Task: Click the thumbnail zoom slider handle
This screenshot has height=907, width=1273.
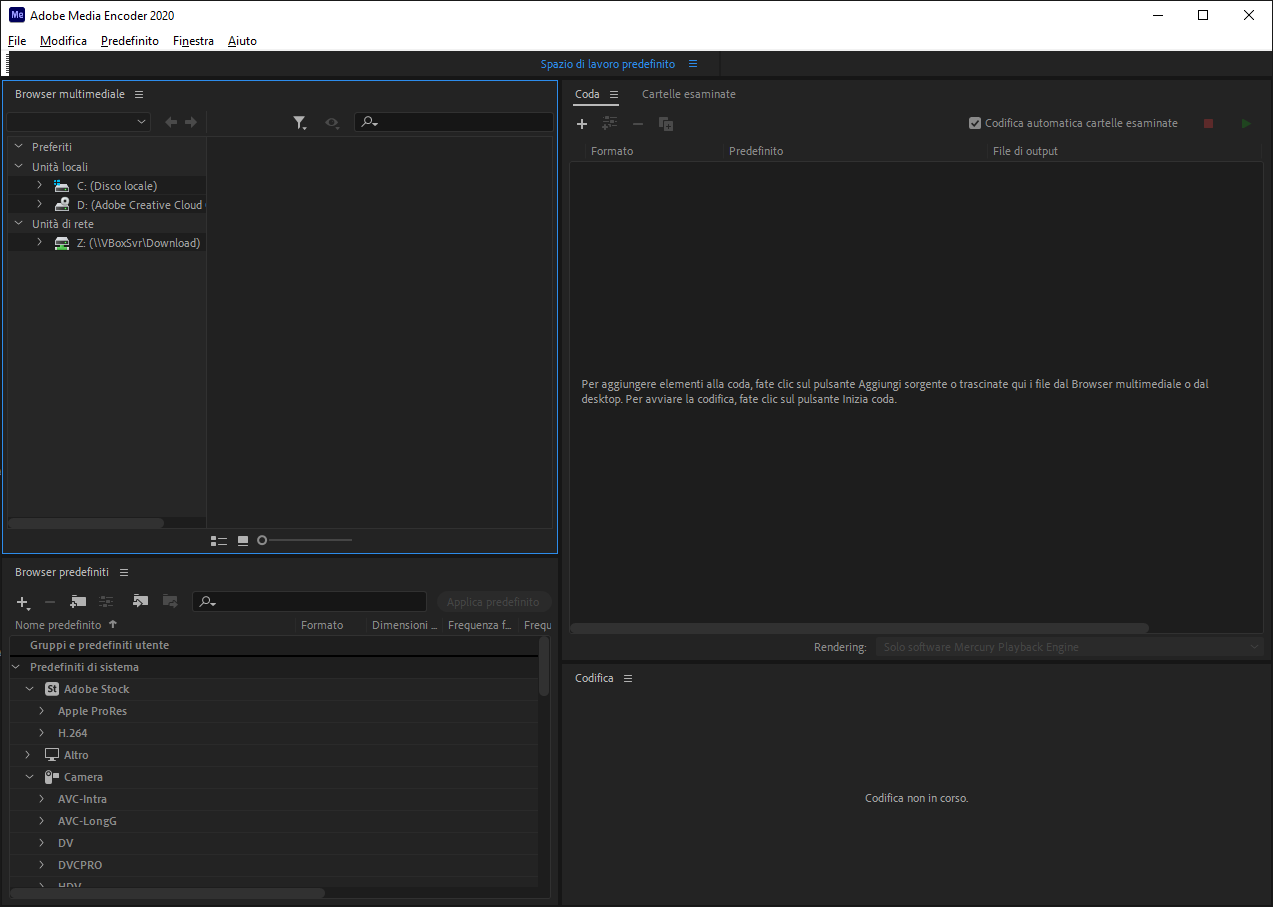Action: point(262,540)
